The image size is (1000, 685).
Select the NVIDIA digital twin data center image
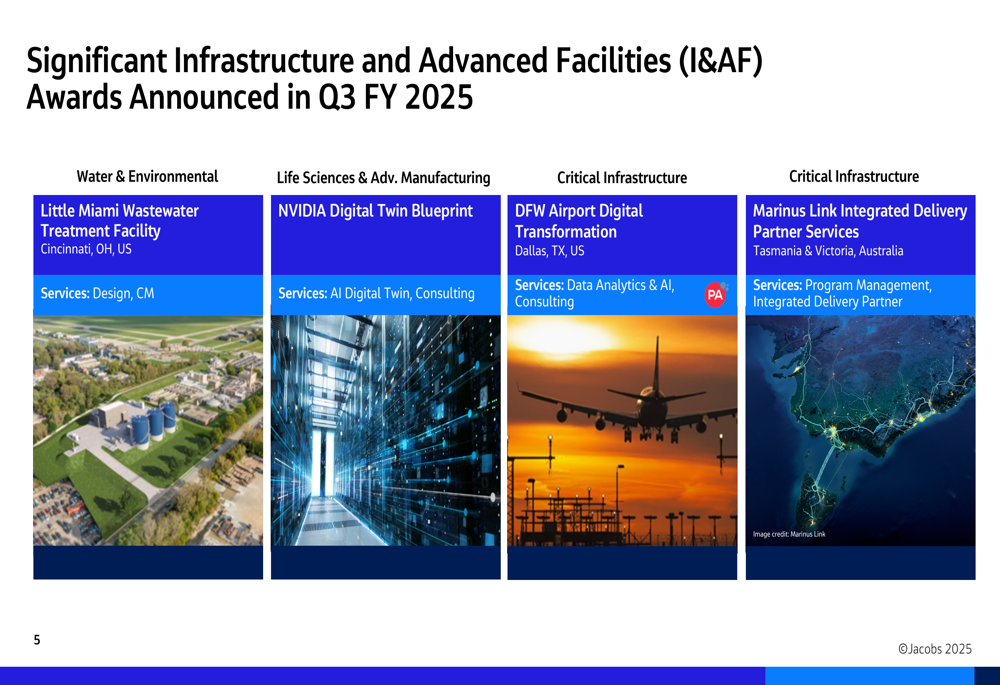click(x=386, y=431)
